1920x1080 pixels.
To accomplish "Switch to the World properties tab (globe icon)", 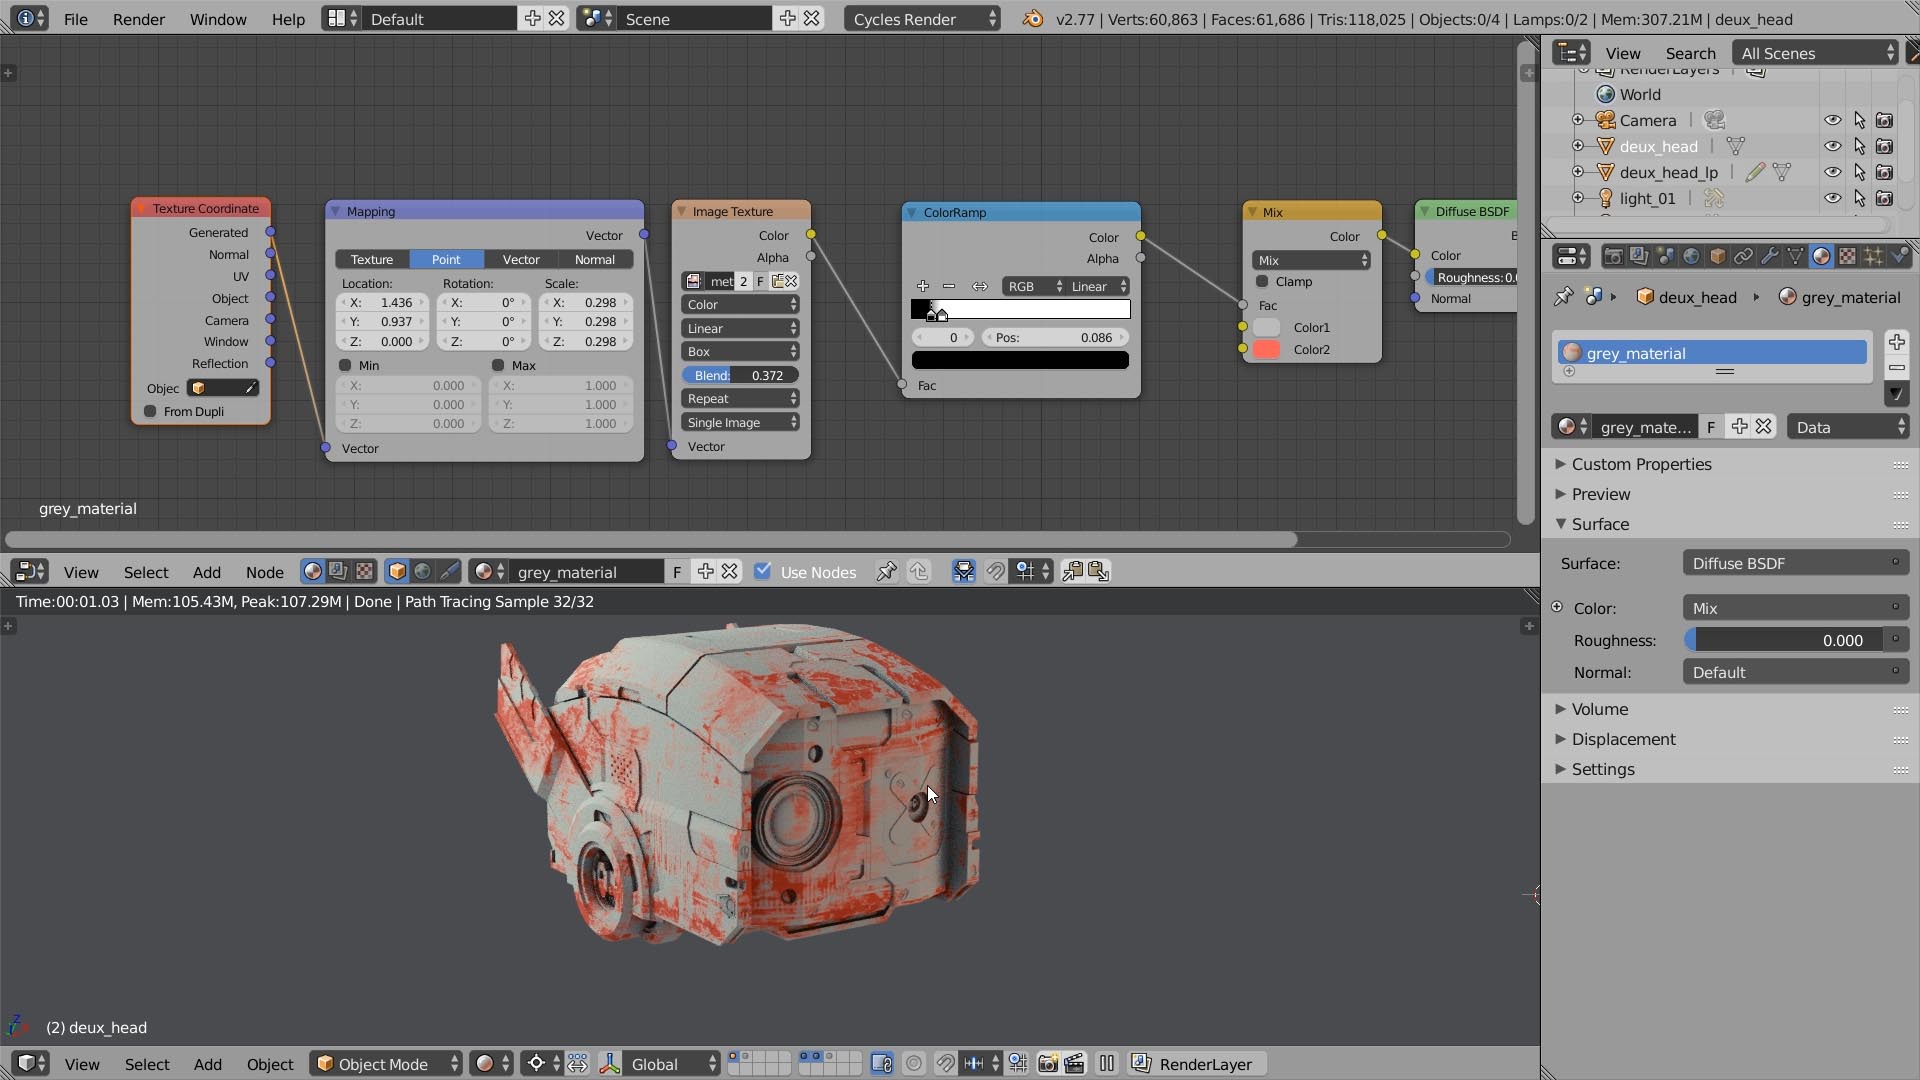I will (1690, 255).
